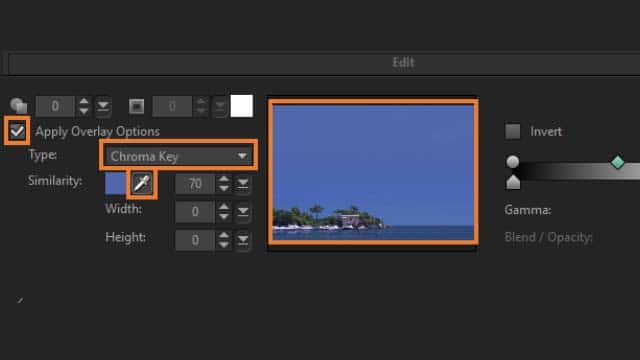Click the white border color swatch
This screenshot has height=360, width=640.
click(x=242, y=106)
